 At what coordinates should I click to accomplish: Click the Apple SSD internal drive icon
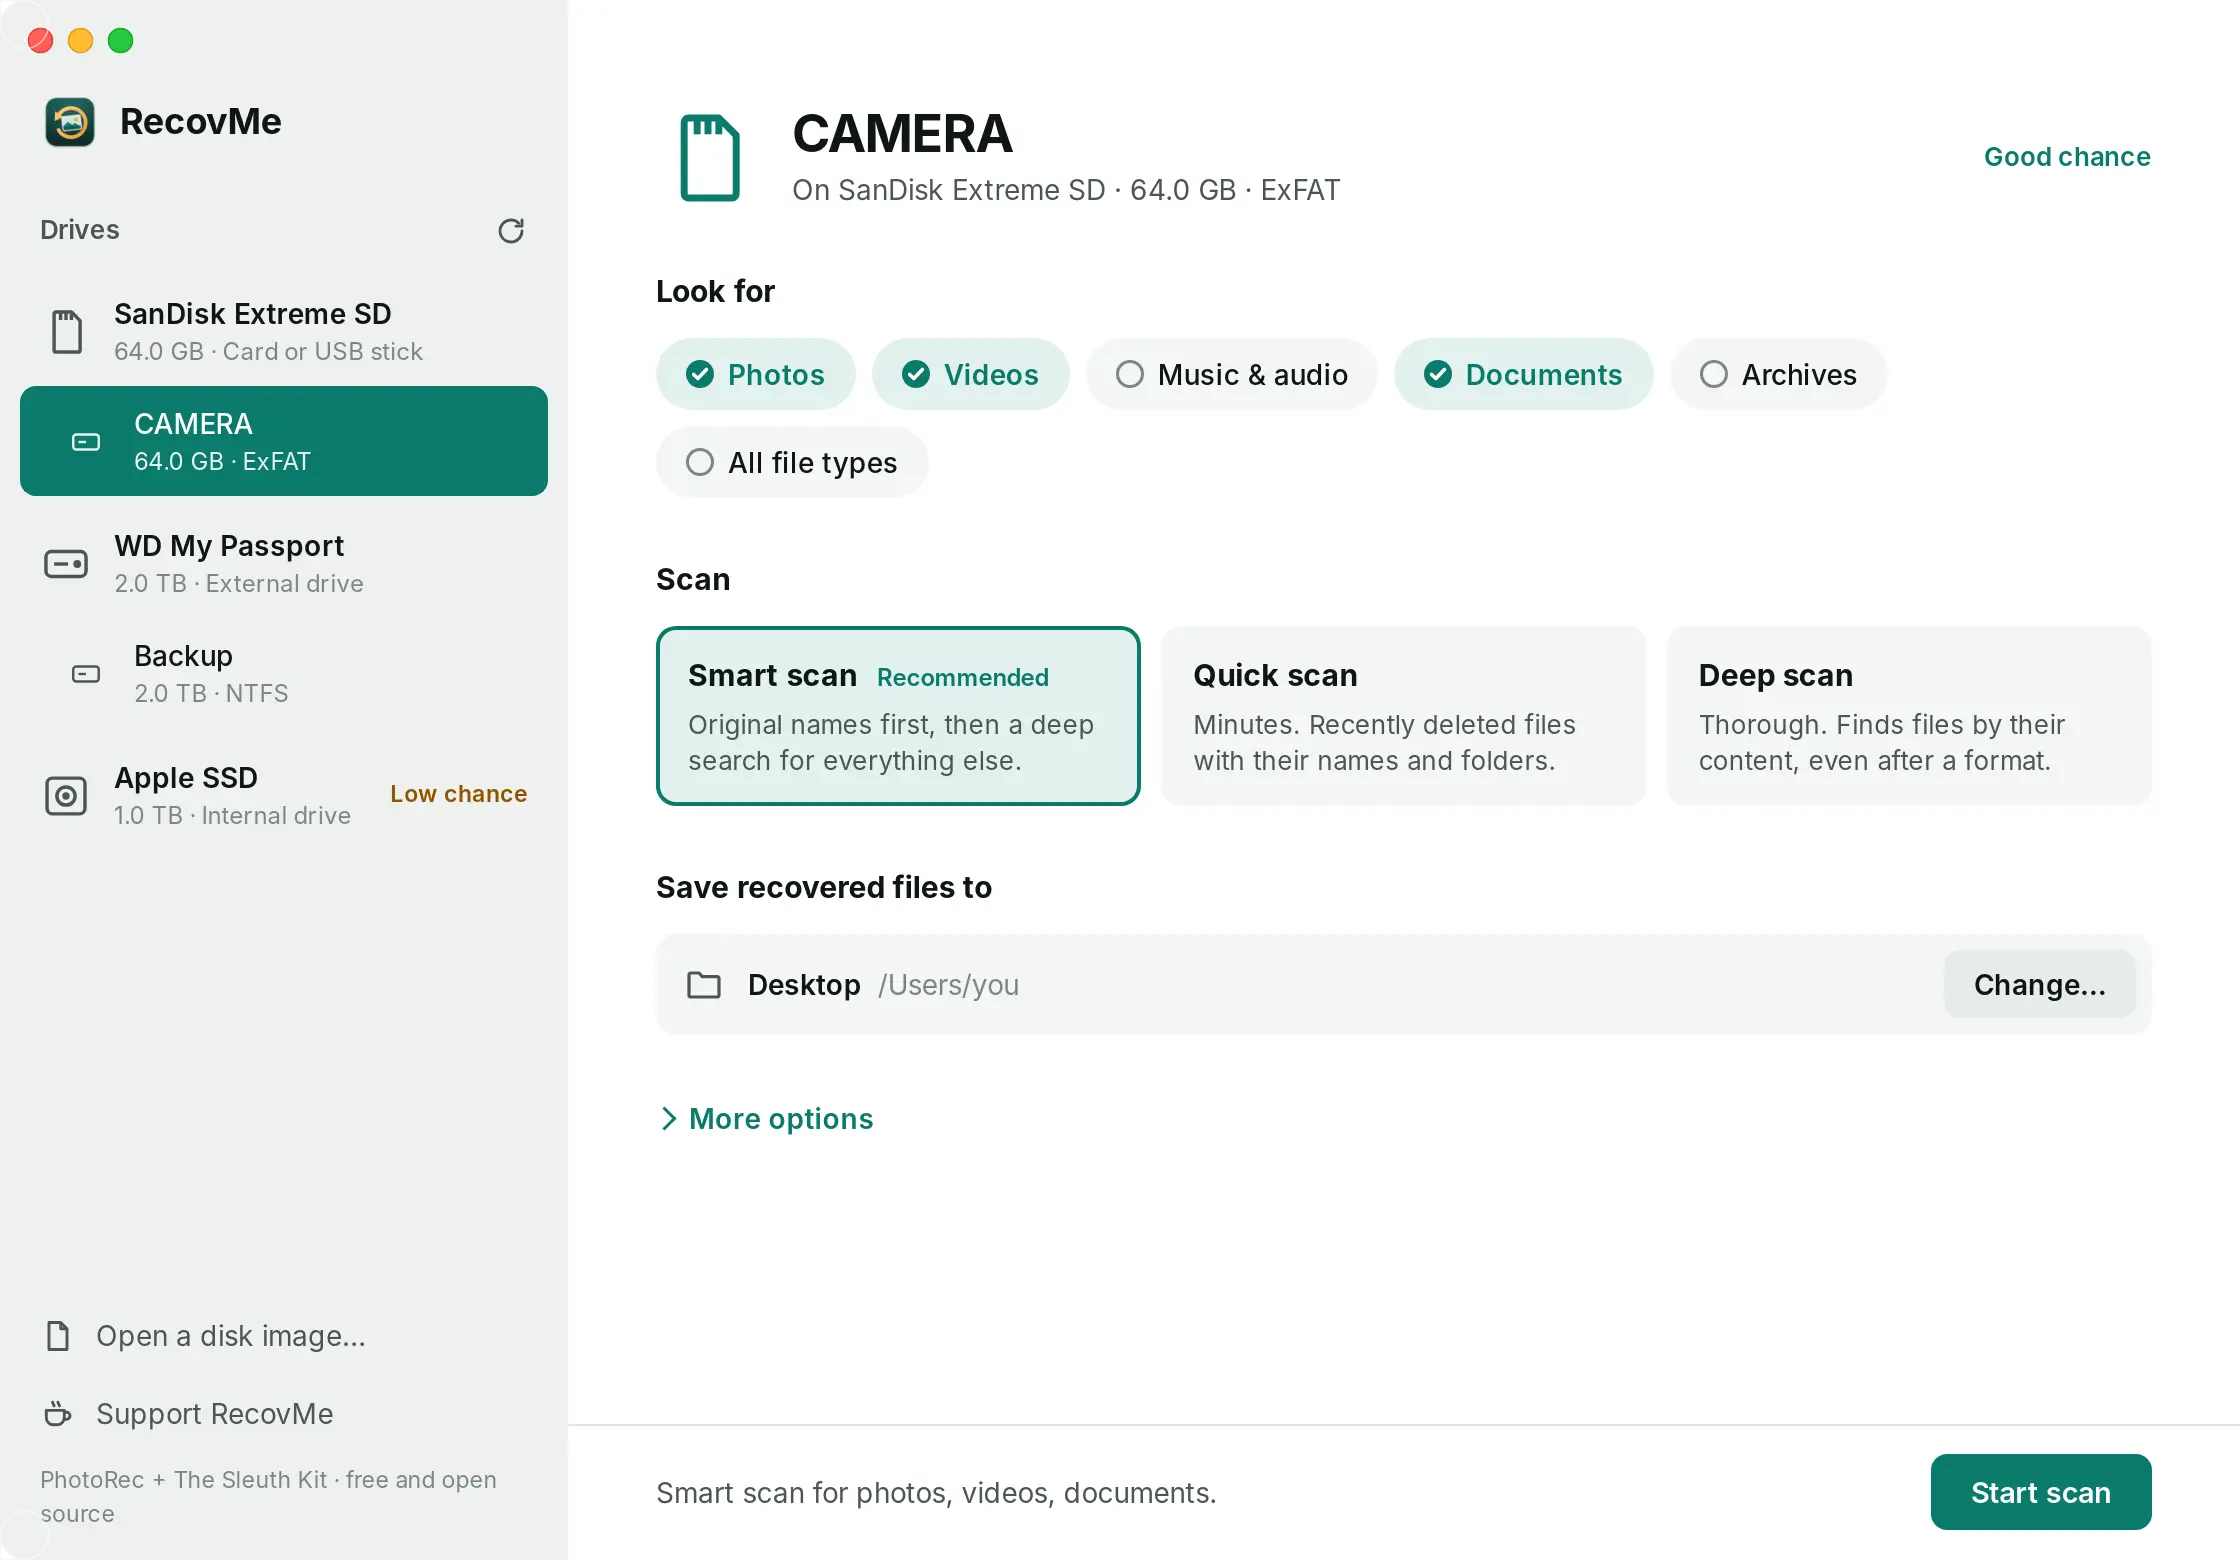(x=66, y=796)
